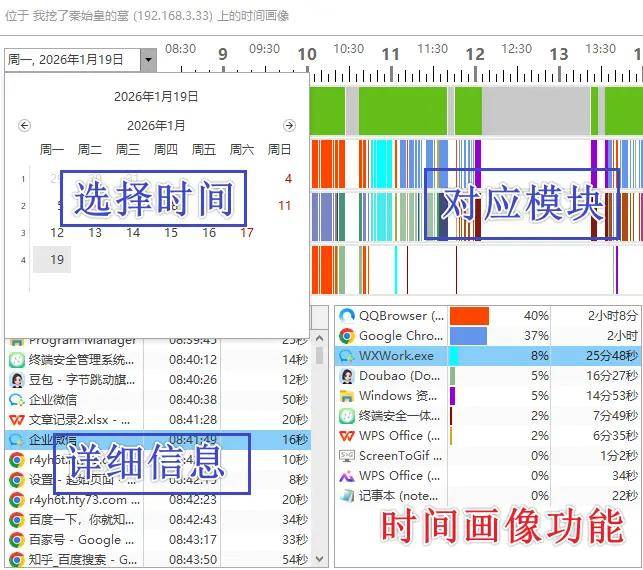643x570 pixels.
Task: Go to previous month in calendar
Action: pyautogui.click(x=25, y=125)
